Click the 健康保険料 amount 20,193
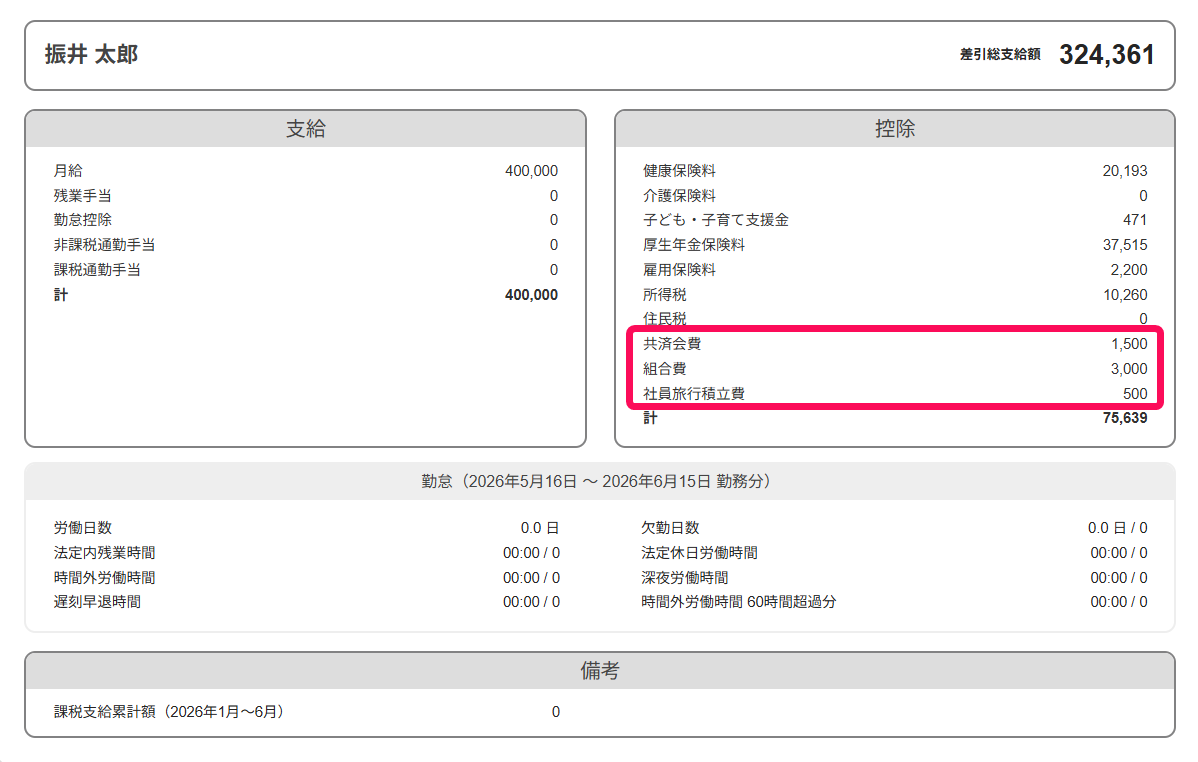Viewport: 1198px width, 762px height. pos(1125,171)
